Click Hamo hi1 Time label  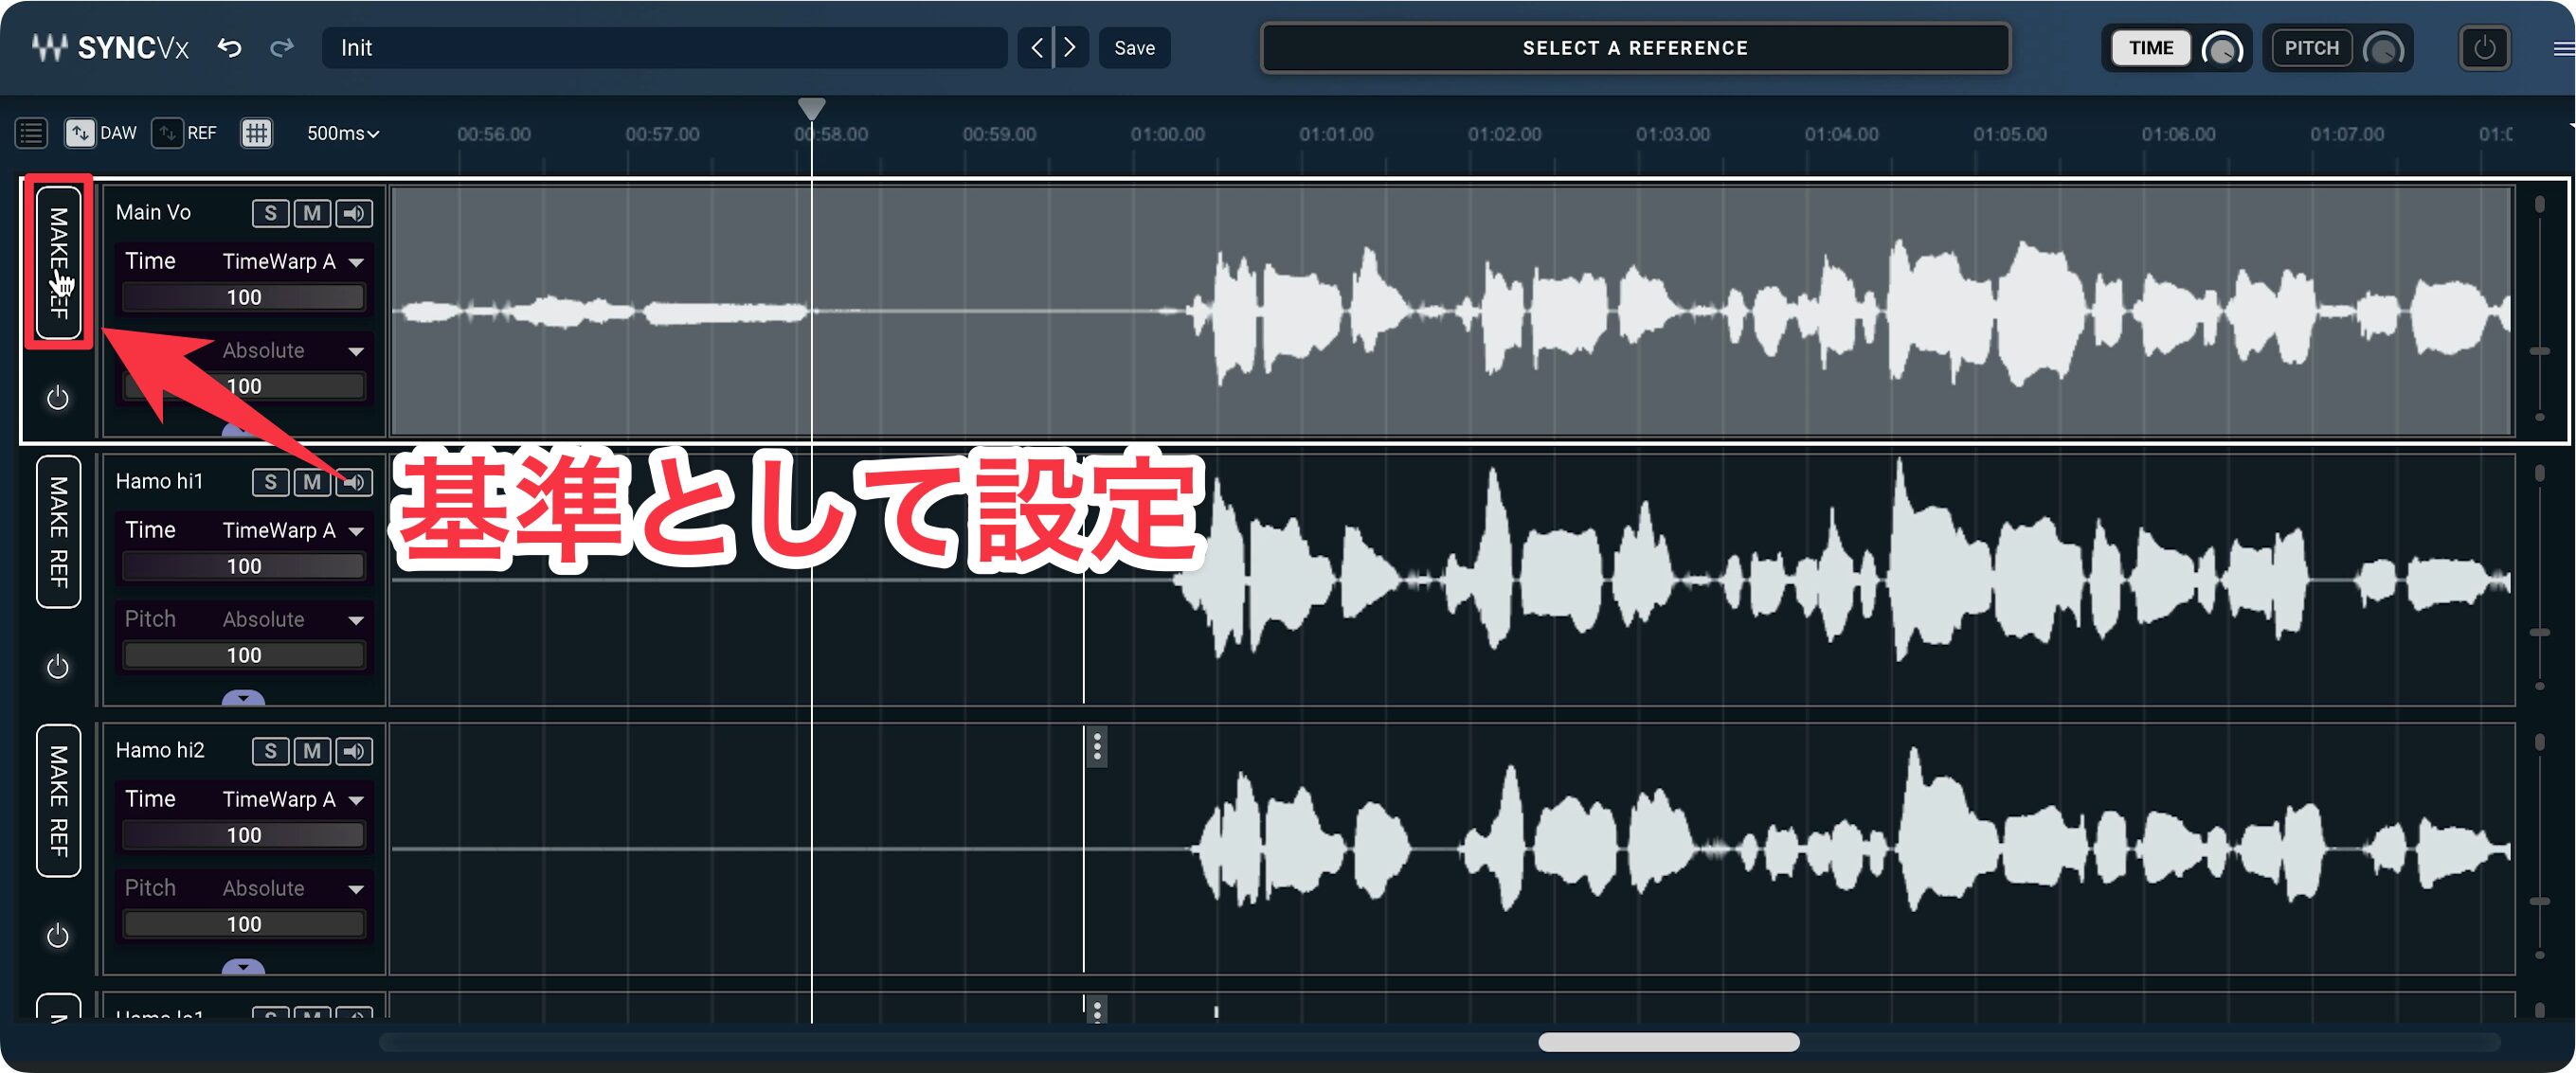coord(150,530)
